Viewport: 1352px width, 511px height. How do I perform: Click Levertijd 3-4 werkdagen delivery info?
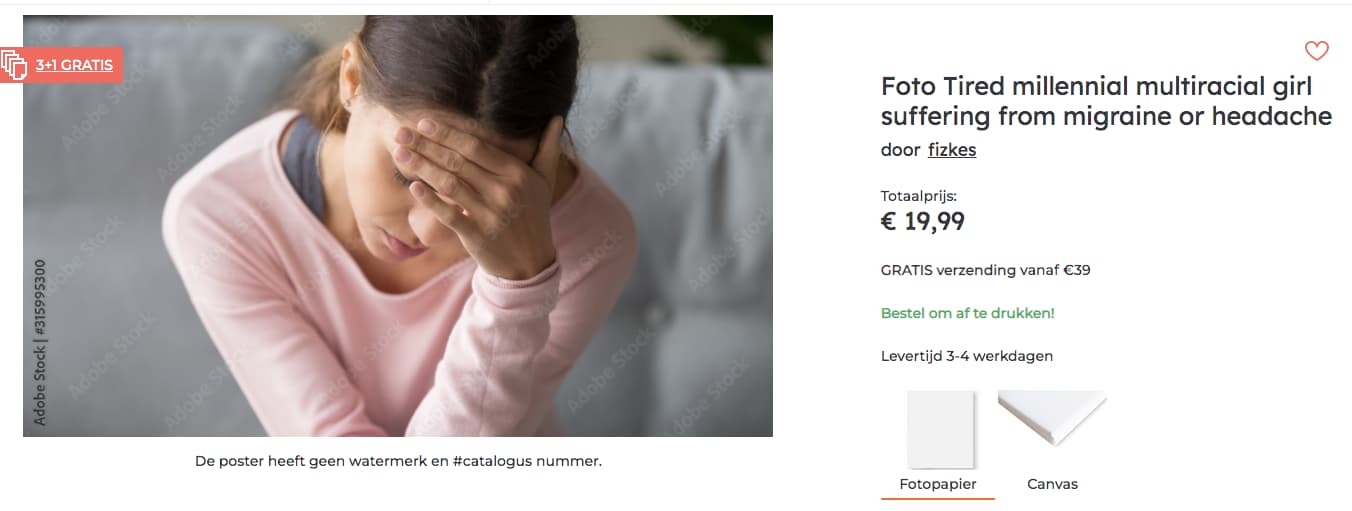click(x=967, y=356)
